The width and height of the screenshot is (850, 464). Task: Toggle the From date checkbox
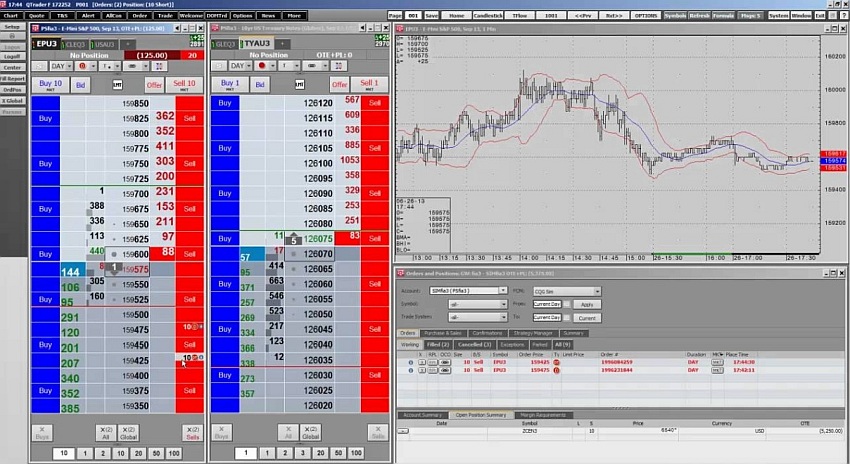pyautogui.click(x=567, y=305)
